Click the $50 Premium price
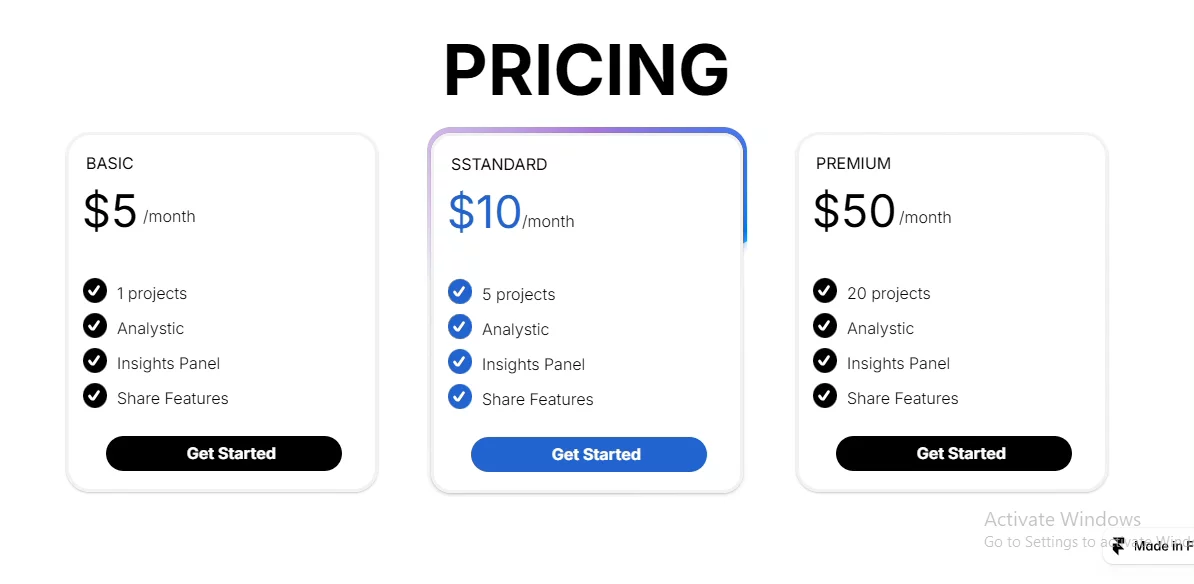Screen dimensions: 1194x584 pos(854,211)
